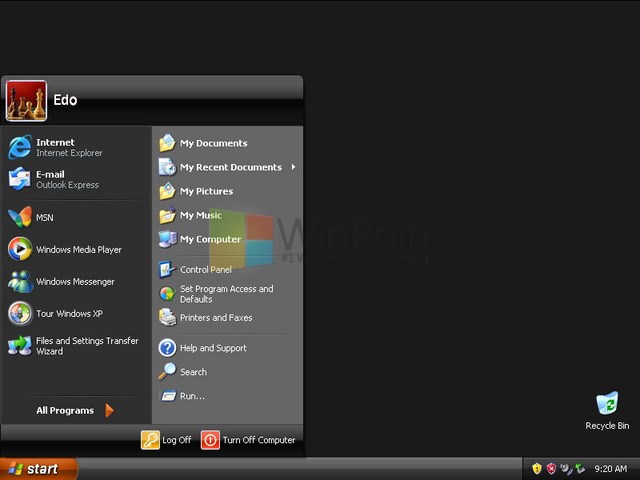The width and height of the screenshot is (640, 480).
Task: Start the Tour Windows XP icon
Action: (x=20, y=313)
